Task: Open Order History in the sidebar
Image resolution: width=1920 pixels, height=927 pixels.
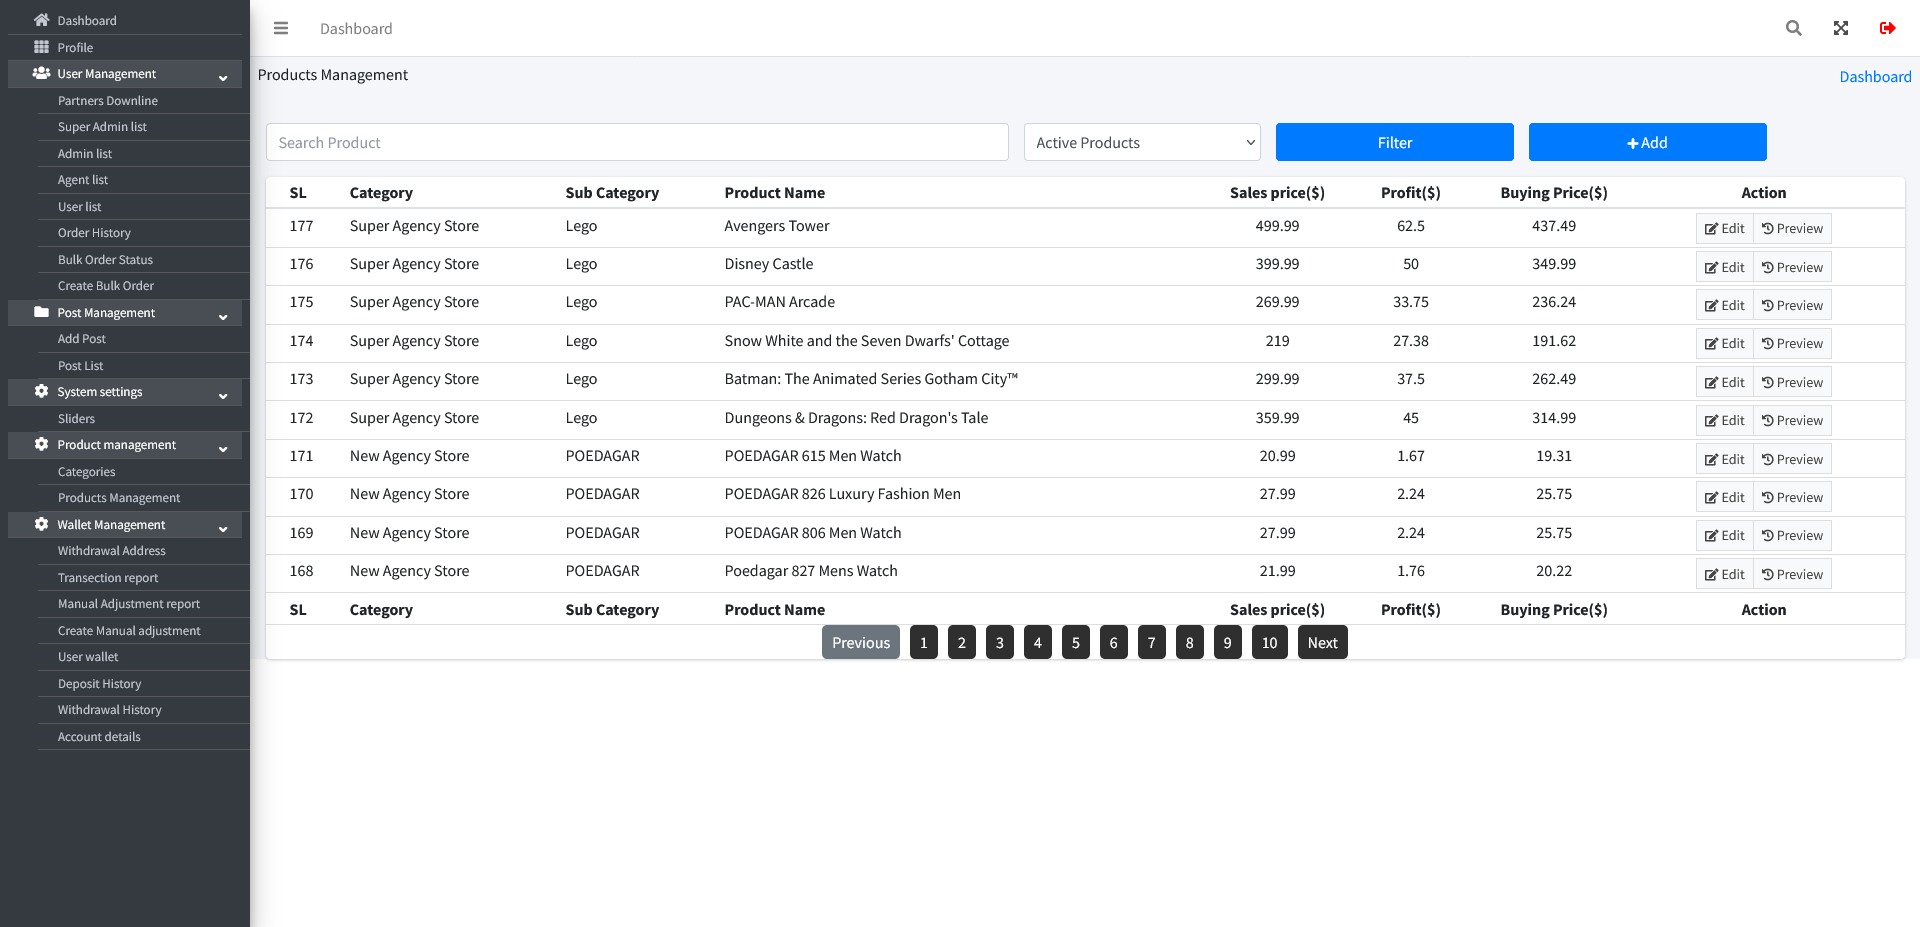Action: (94, 233)
